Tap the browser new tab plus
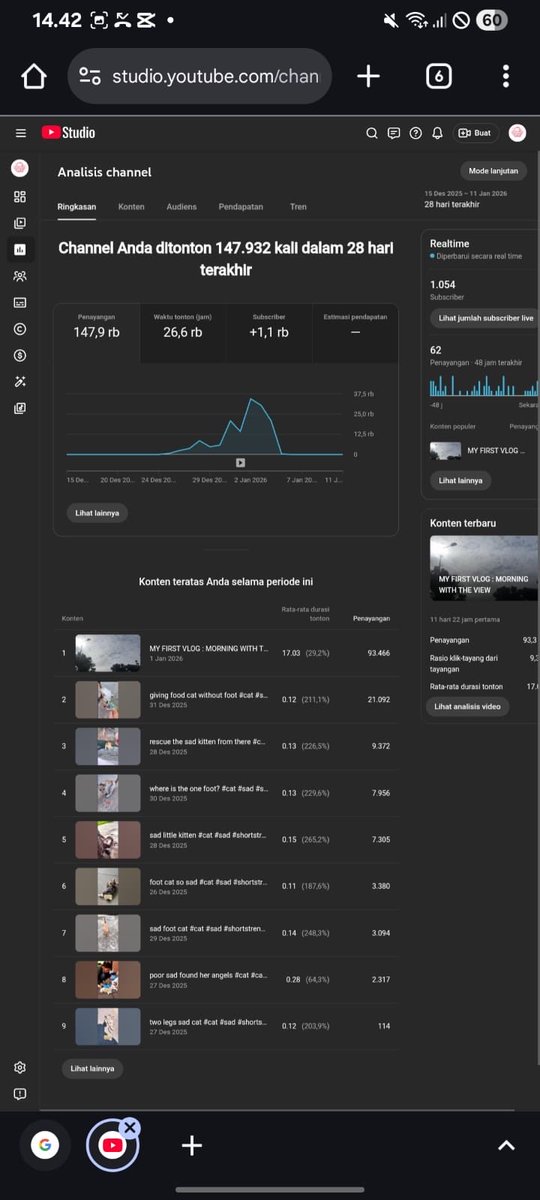 368,76
